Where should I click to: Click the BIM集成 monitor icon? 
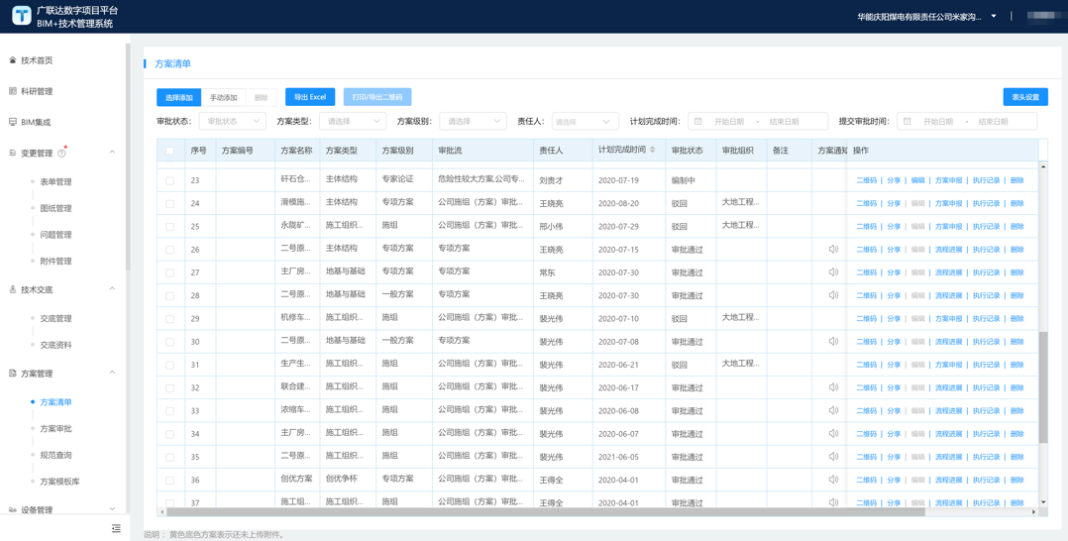pyautogui.click(x=12, y=122)
